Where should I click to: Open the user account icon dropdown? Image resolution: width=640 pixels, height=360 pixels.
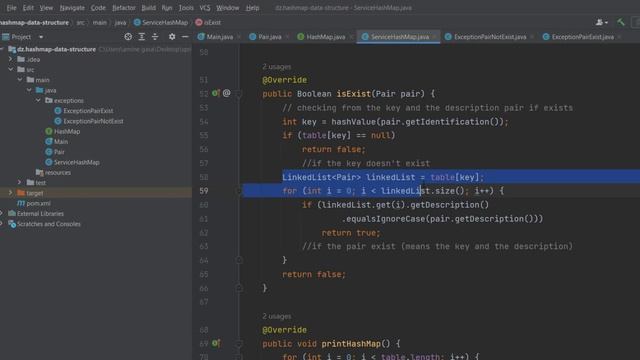click(x=602, y=22)
